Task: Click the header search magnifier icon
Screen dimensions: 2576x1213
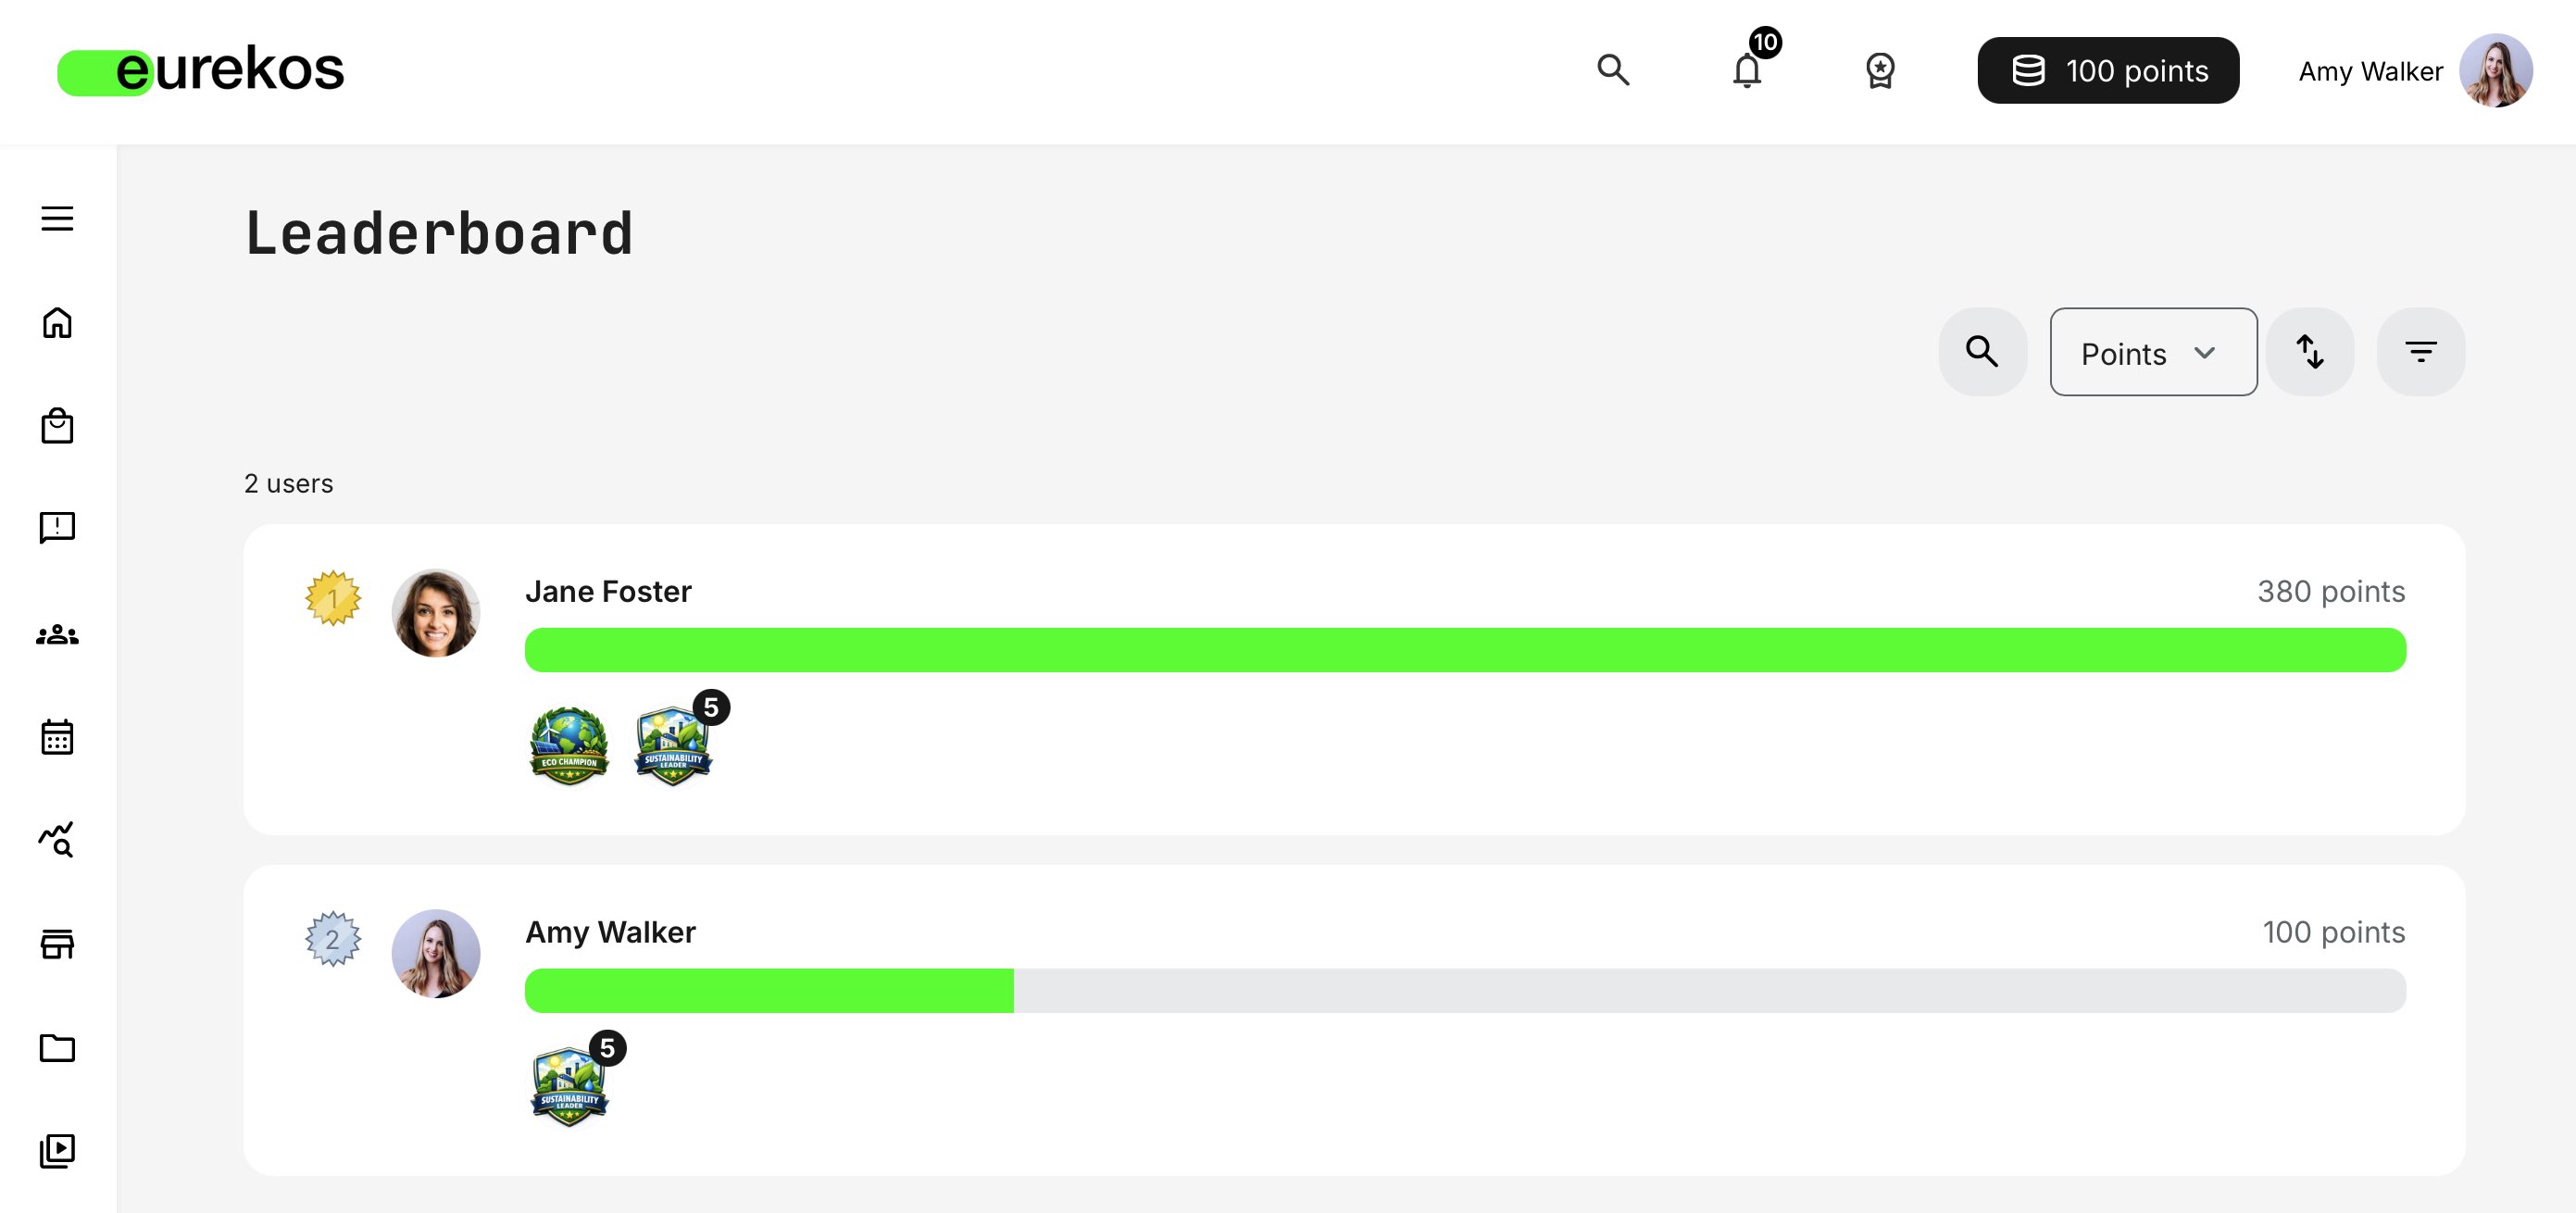Action: tap(1613, 70)
